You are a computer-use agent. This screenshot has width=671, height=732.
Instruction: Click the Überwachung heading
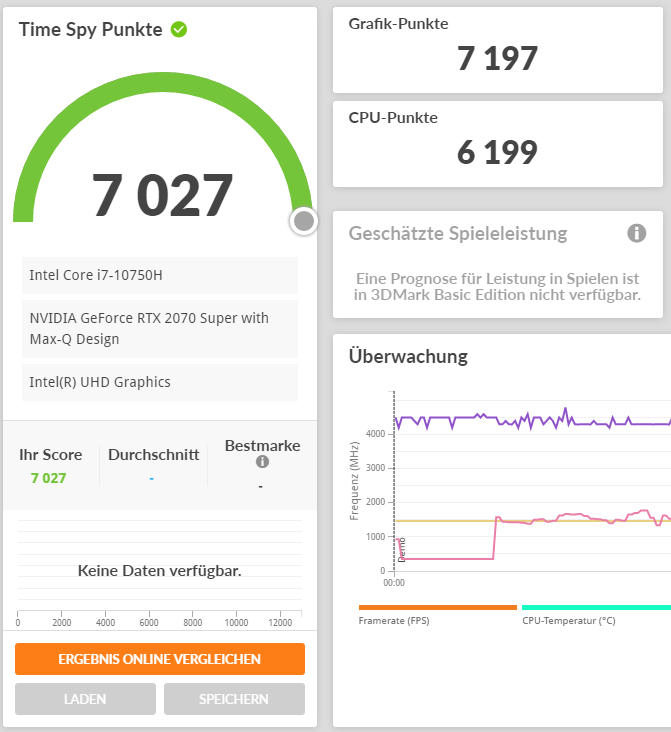coord(408,357)
